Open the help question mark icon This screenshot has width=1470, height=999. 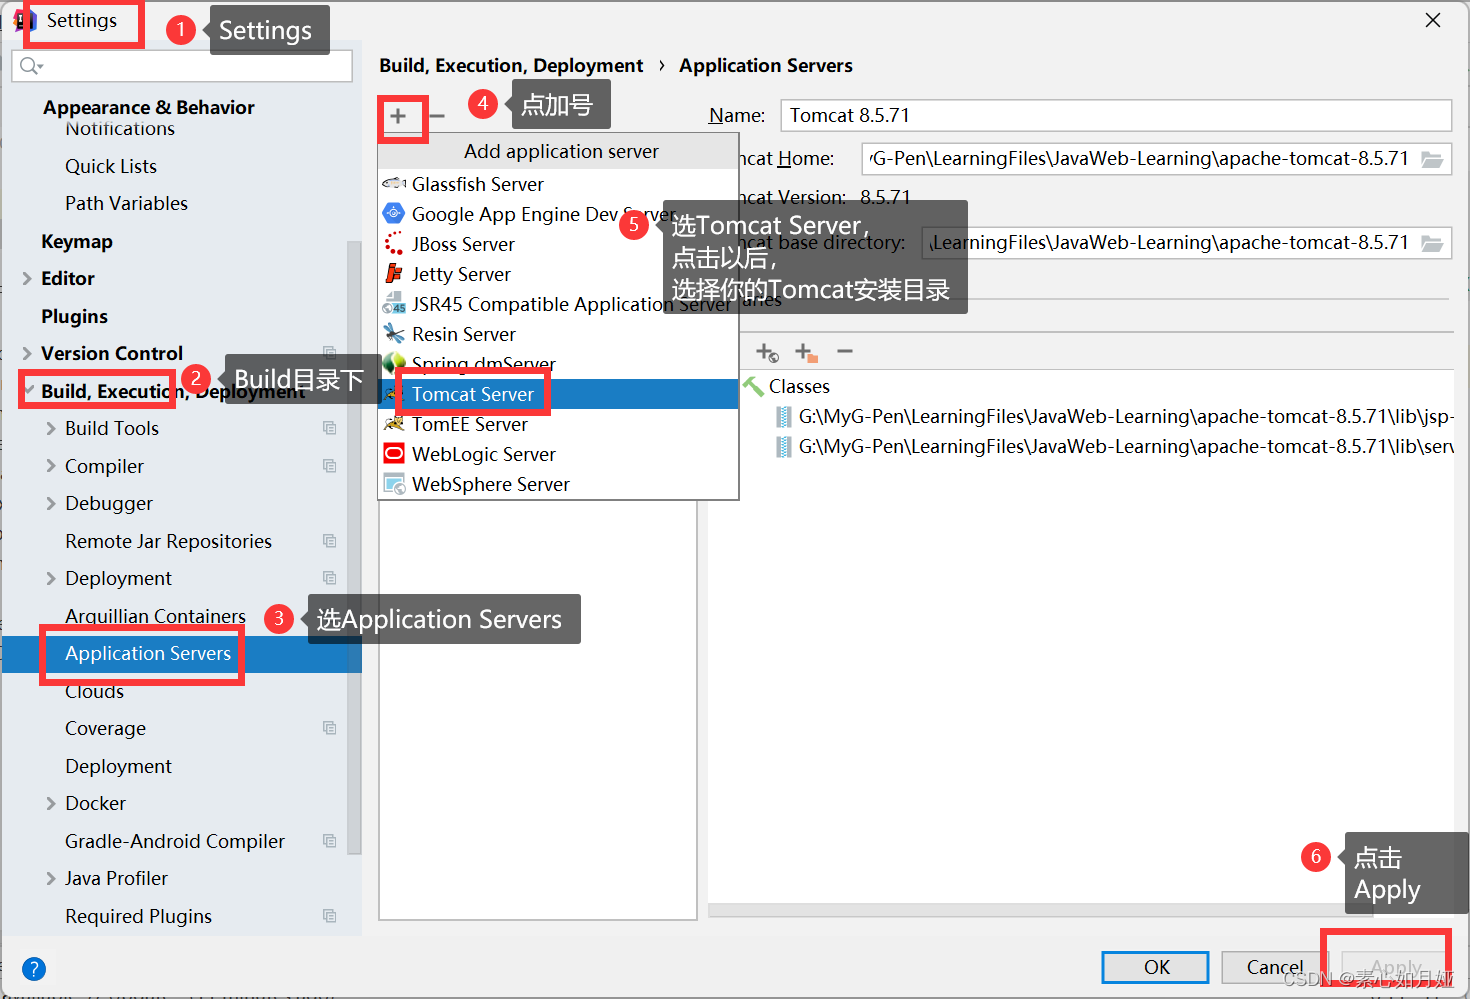coord(34,968)
